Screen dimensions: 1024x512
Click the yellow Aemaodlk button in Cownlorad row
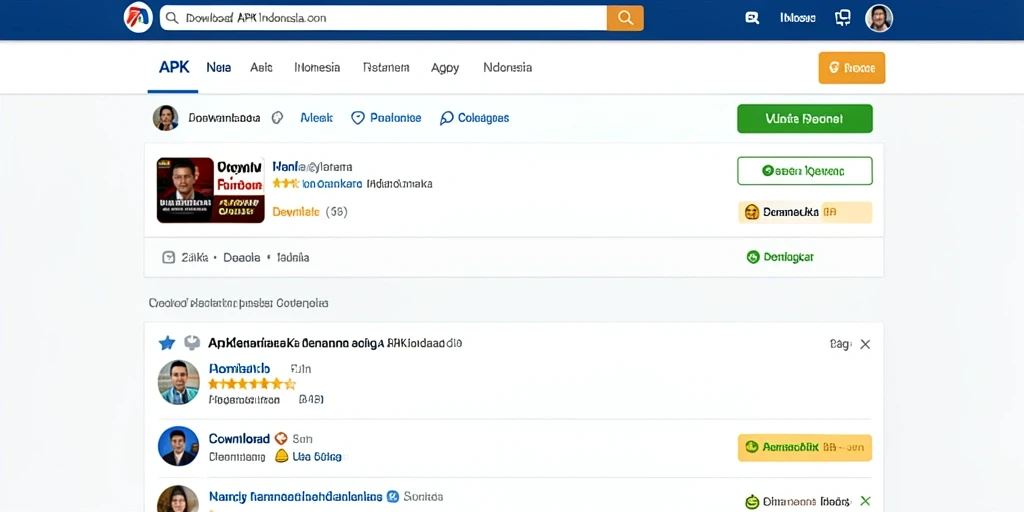click(805, 447)
